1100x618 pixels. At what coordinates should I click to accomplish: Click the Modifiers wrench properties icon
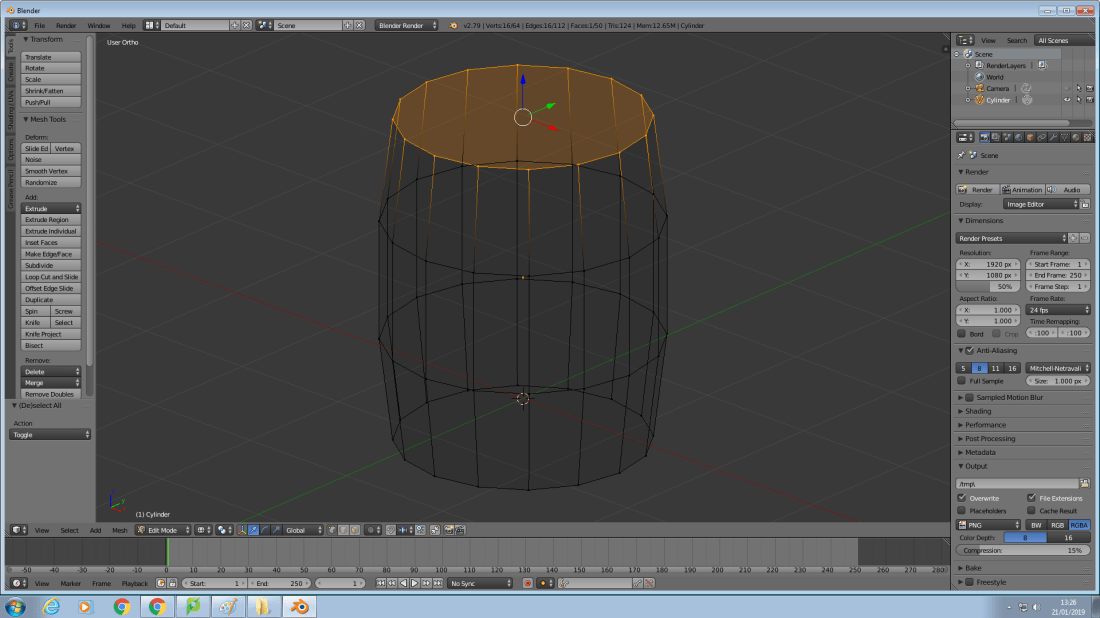click(x=1053, y=137)
